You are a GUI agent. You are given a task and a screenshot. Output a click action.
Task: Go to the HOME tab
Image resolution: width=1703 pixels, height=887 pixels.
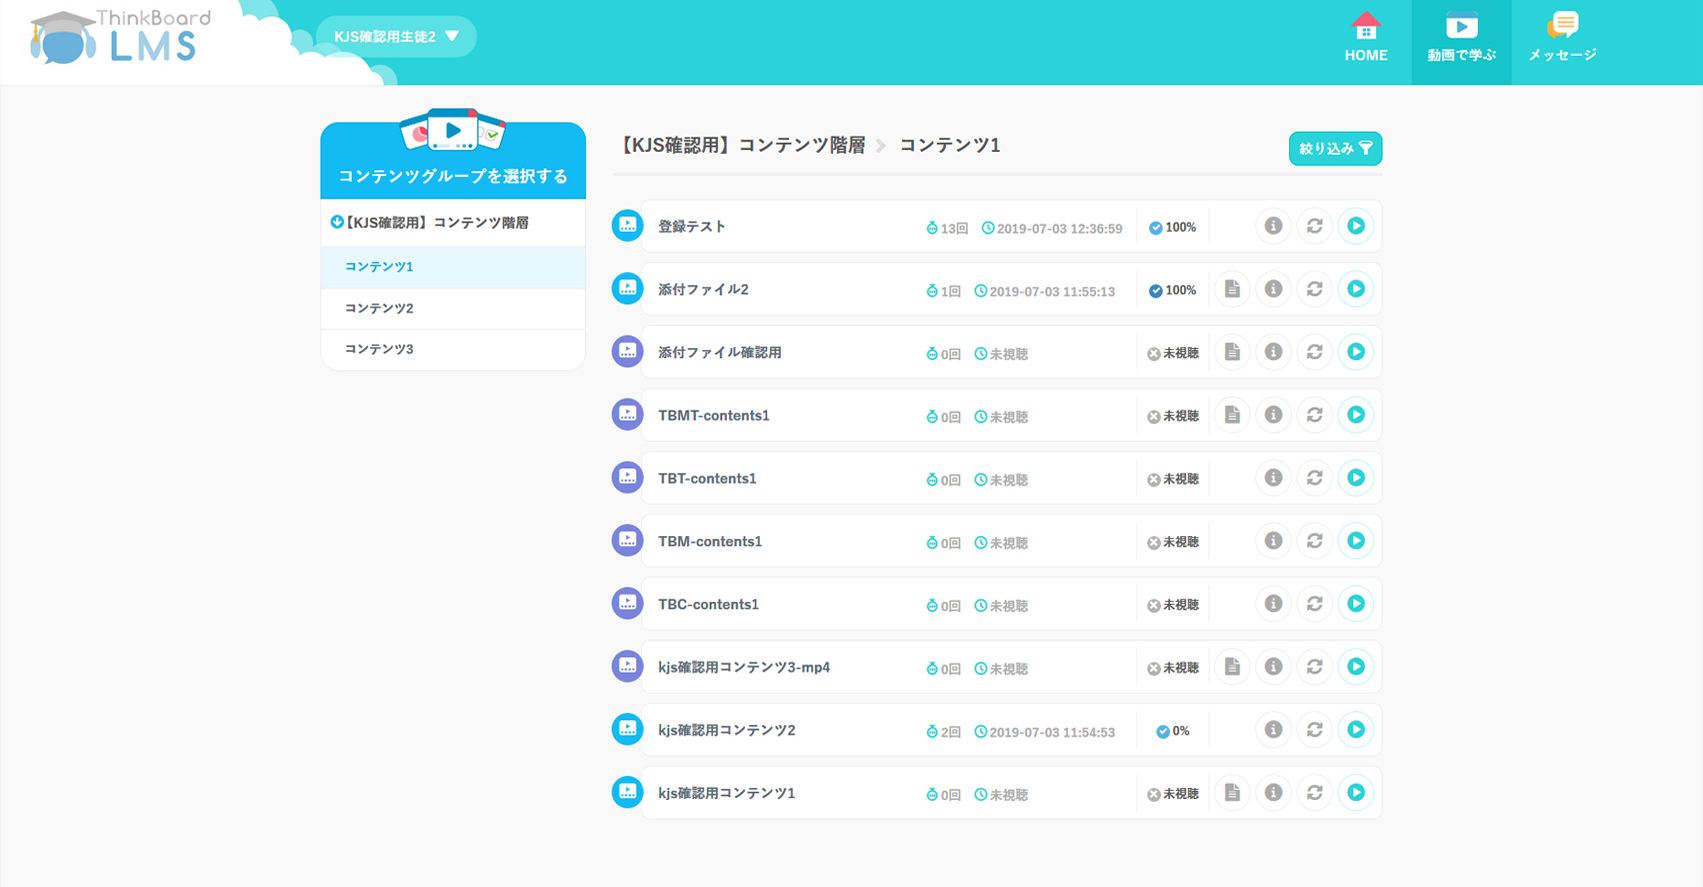(x=1366, y=40)
